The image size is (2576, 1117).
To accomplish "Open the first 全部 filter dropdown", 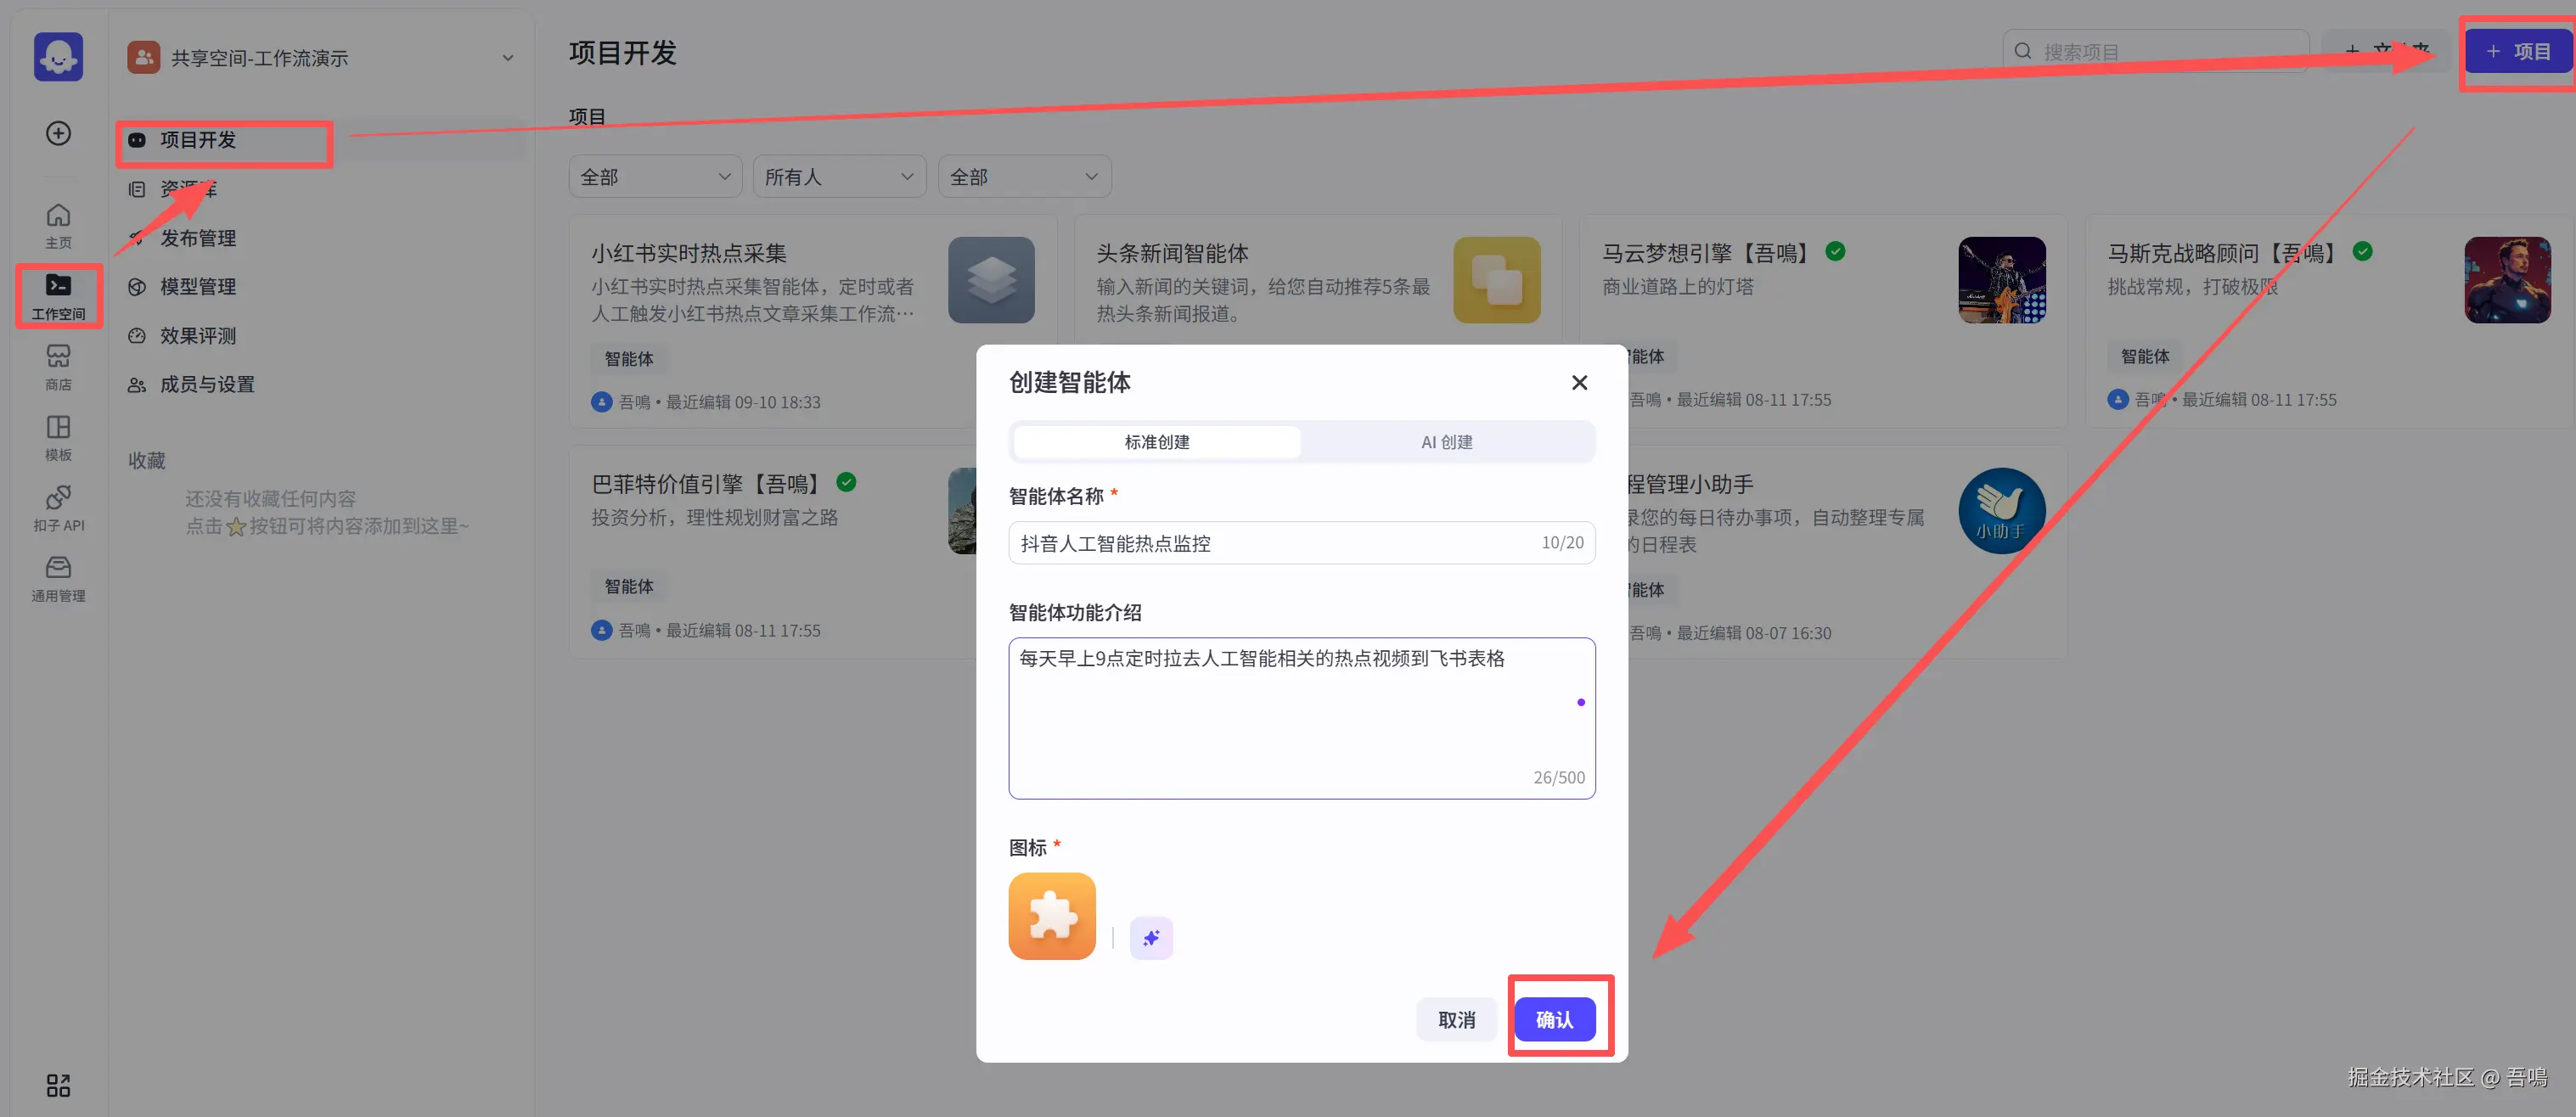I will pos(654,177).
